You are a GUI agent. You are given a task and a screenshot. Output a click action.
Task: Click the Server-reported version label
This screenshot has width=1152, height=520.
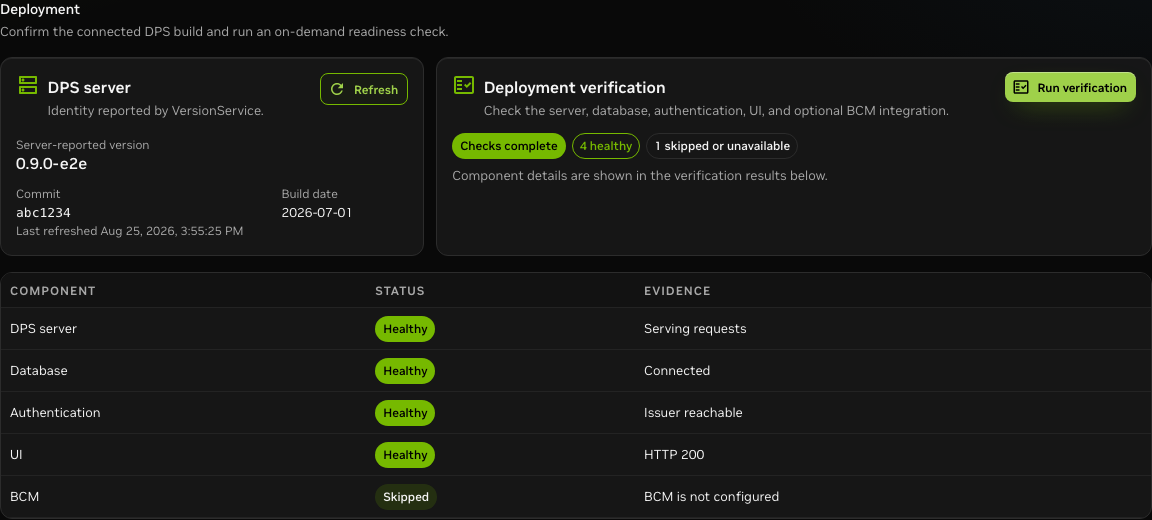[82, 145]
